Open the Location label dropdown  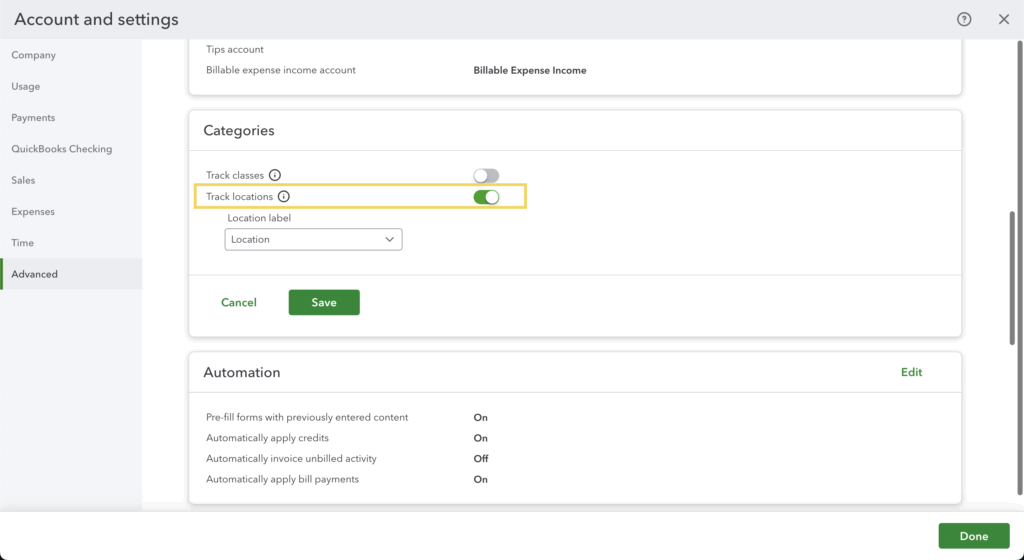(313, 240)
